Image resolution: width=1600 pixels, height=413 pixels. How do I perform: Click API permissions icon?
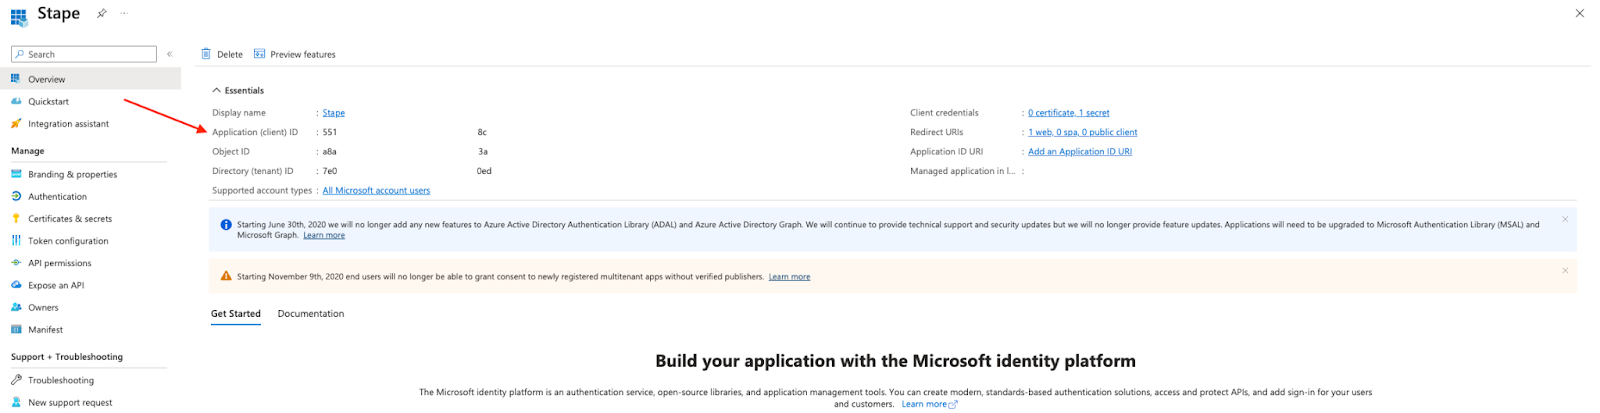click(16, 263)
